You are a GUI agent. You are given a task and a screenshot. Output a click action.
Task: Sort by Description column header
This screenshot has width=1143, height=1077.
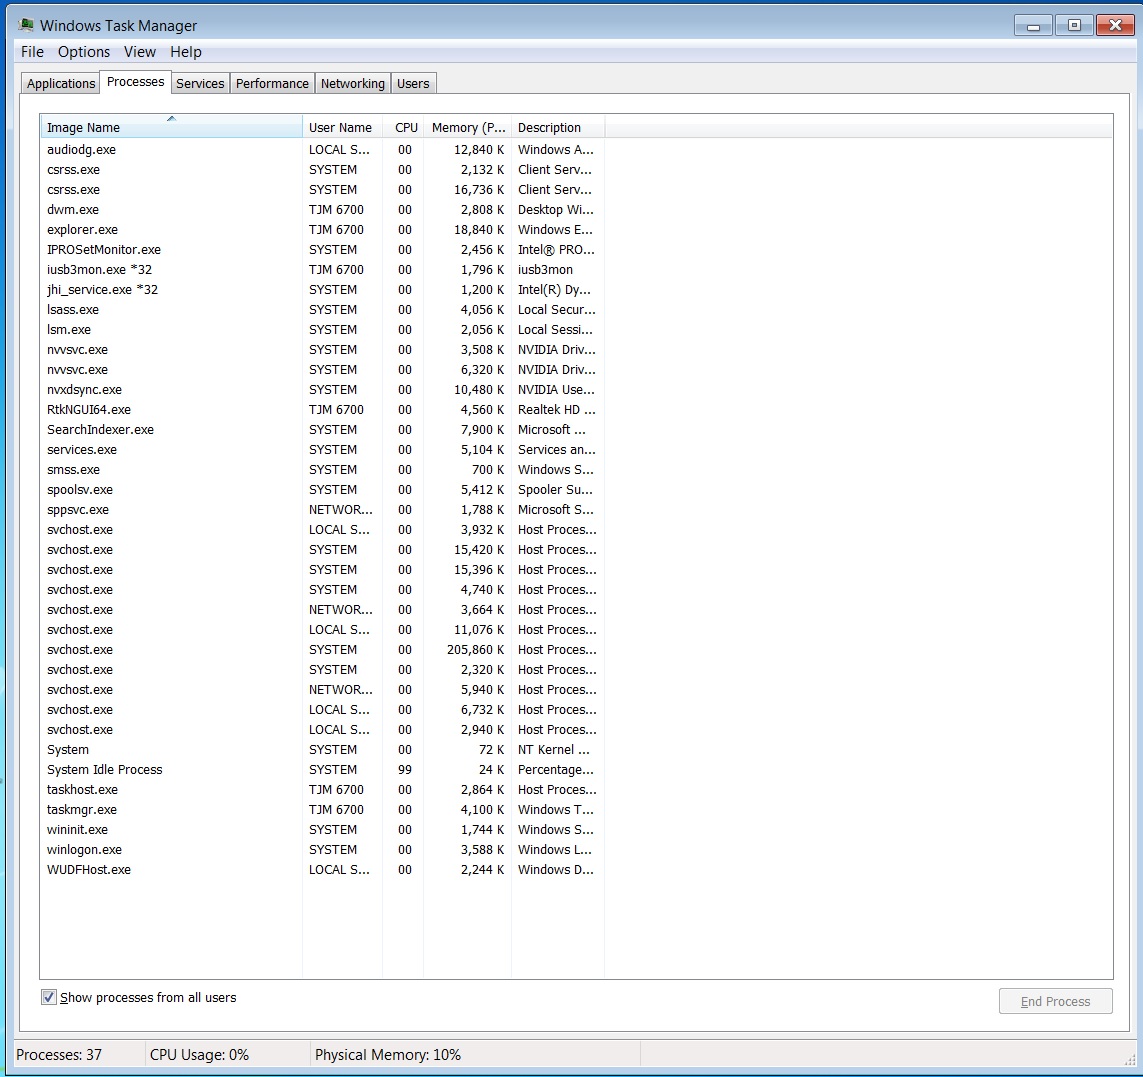558,127
